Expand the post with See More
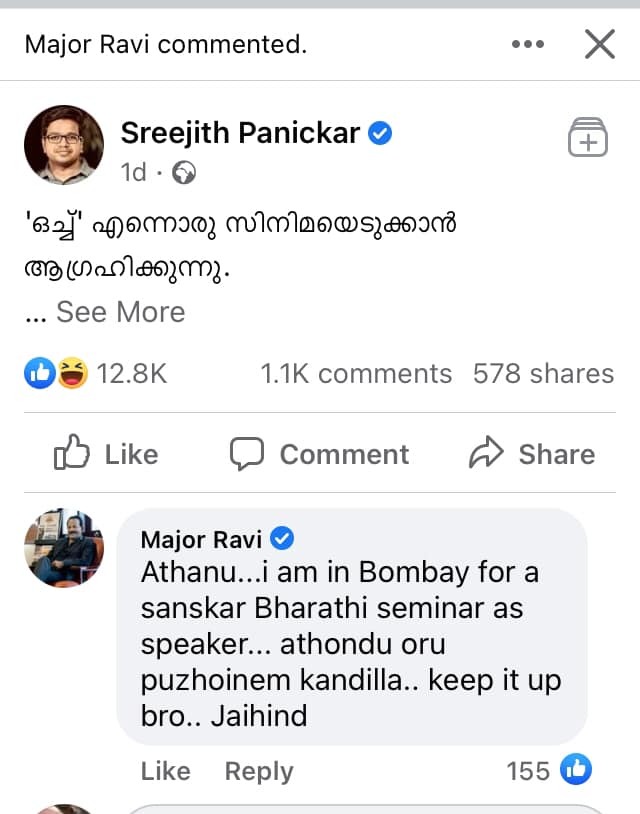 coord(120,312)
